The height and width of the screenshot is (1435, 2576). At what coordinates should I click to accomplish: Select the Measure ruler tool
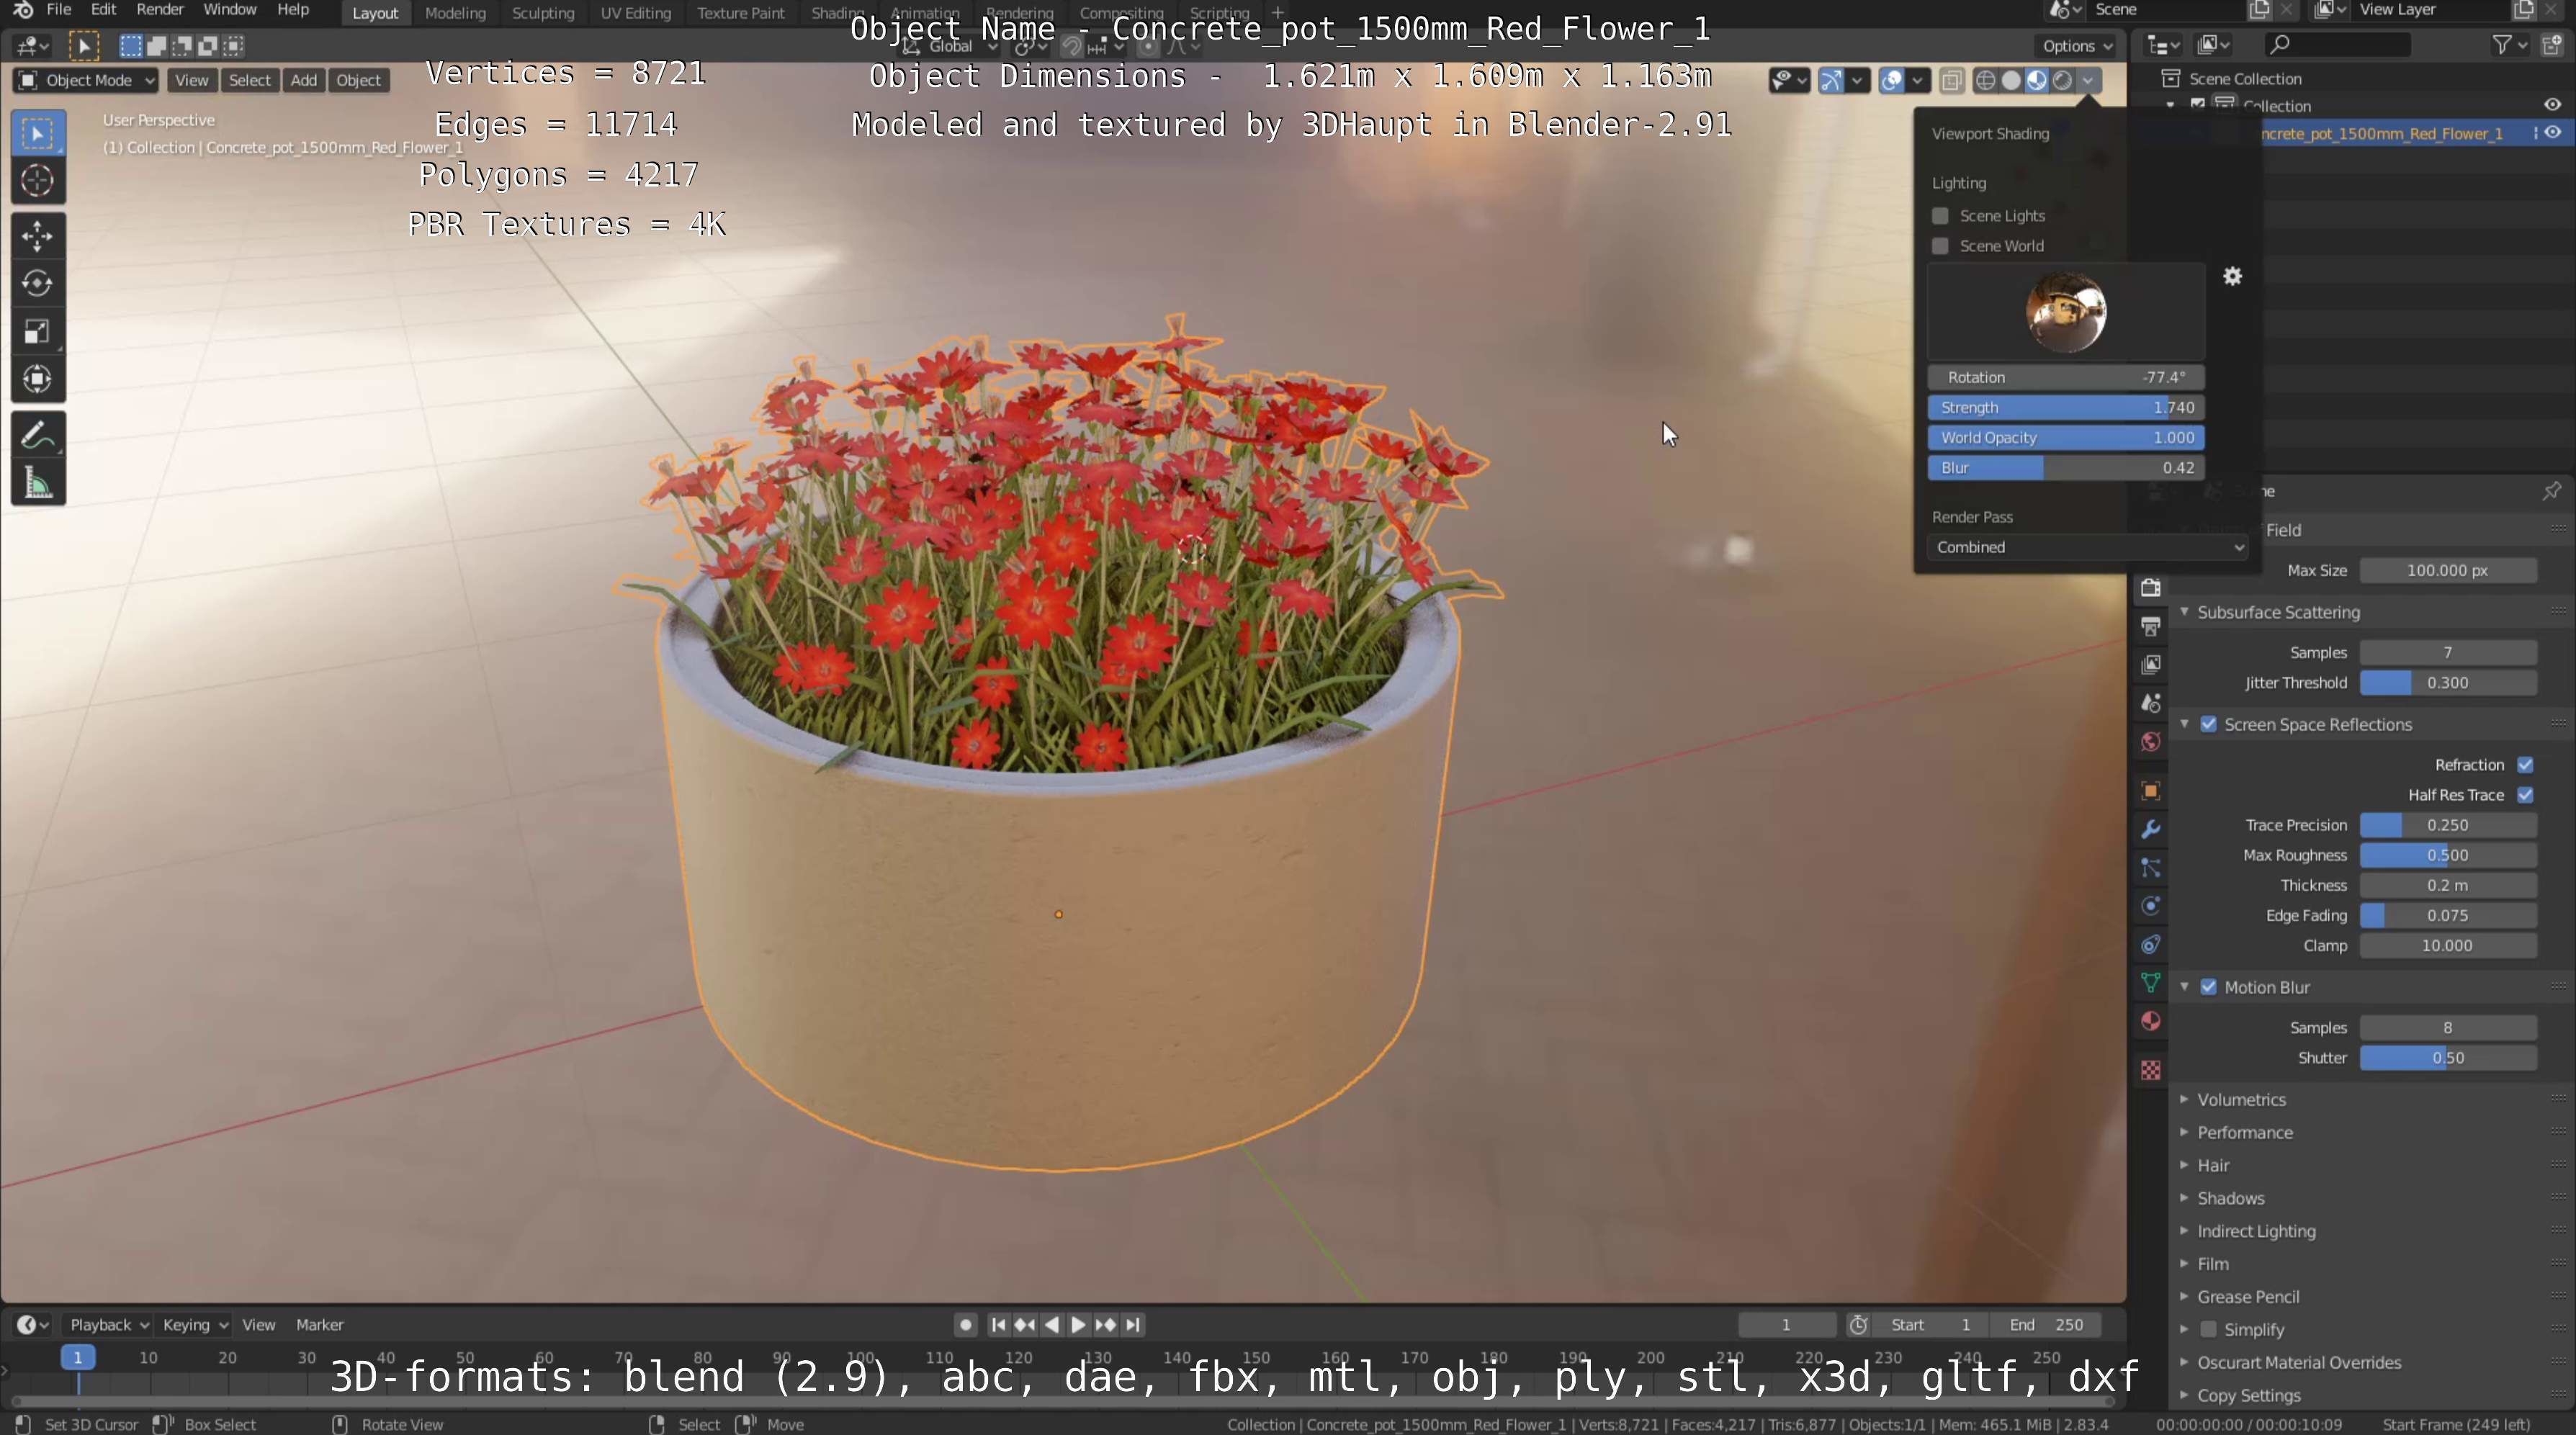(x=38, y=484)
